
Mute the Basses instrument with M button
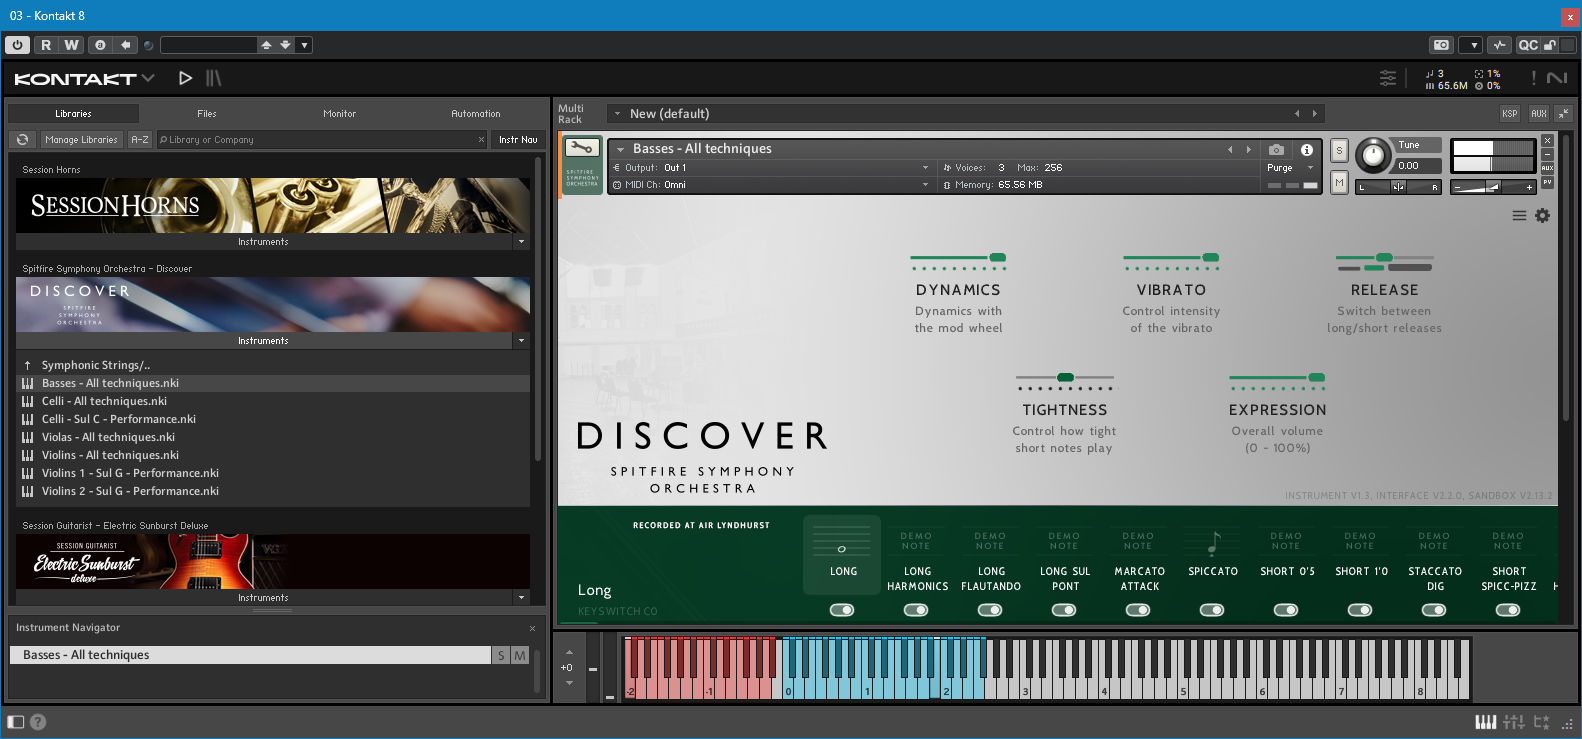tap(1339, 182)
